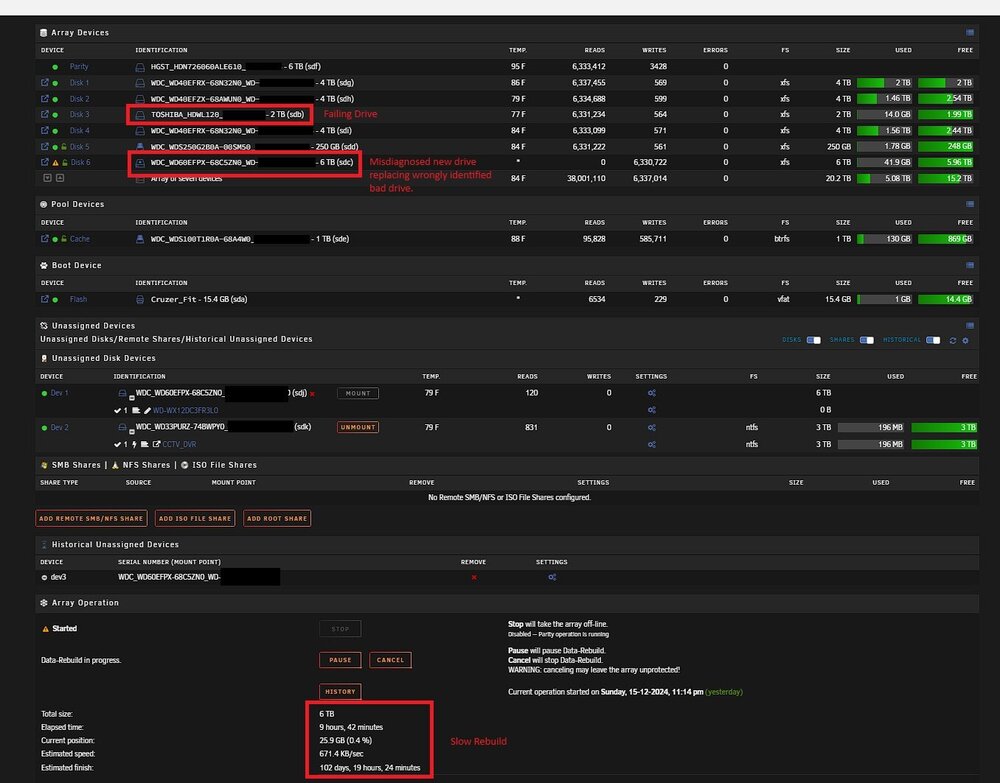Click the Estimated speed value 671.4 KB/sec

click(341, 754)
